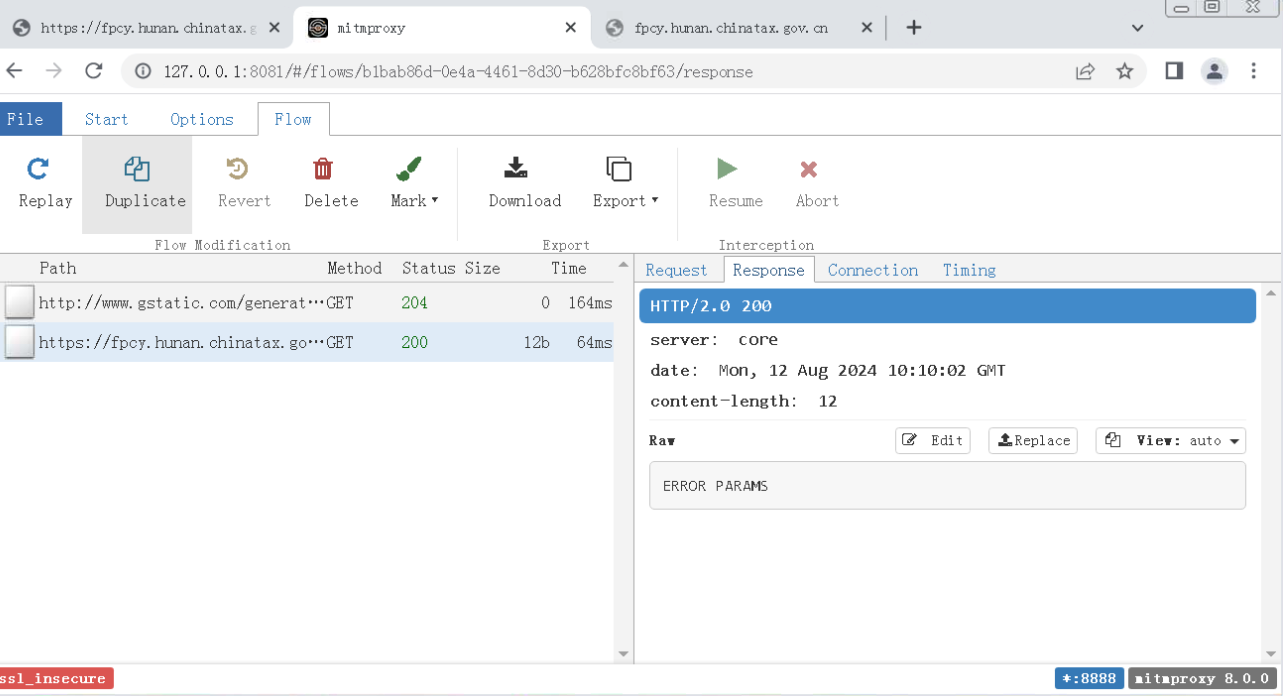Viewport: 1283px width, 696px height.
Task: Click the Download response icon
Action: [516, 169]
